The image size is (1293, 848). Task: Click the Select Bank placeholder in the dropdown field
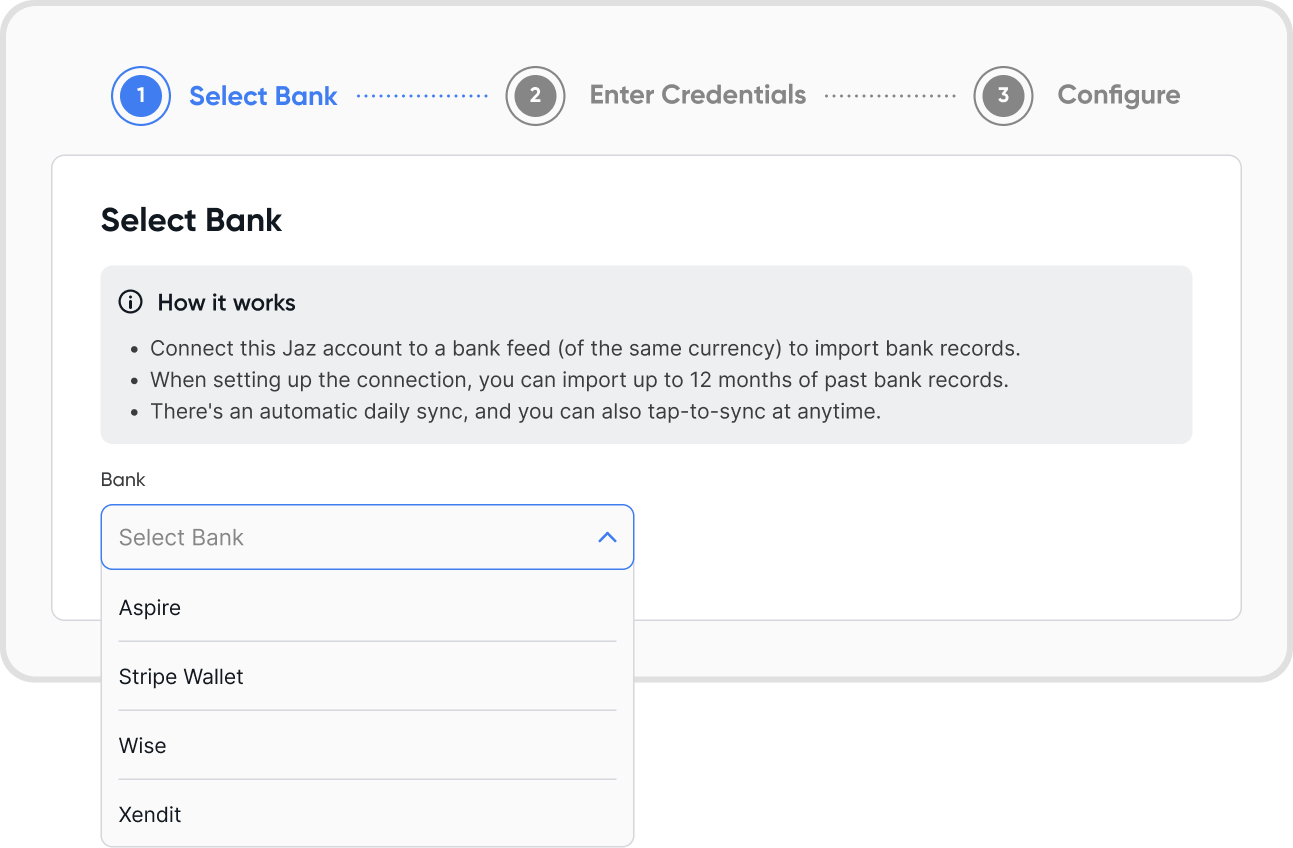pos(181,537)
